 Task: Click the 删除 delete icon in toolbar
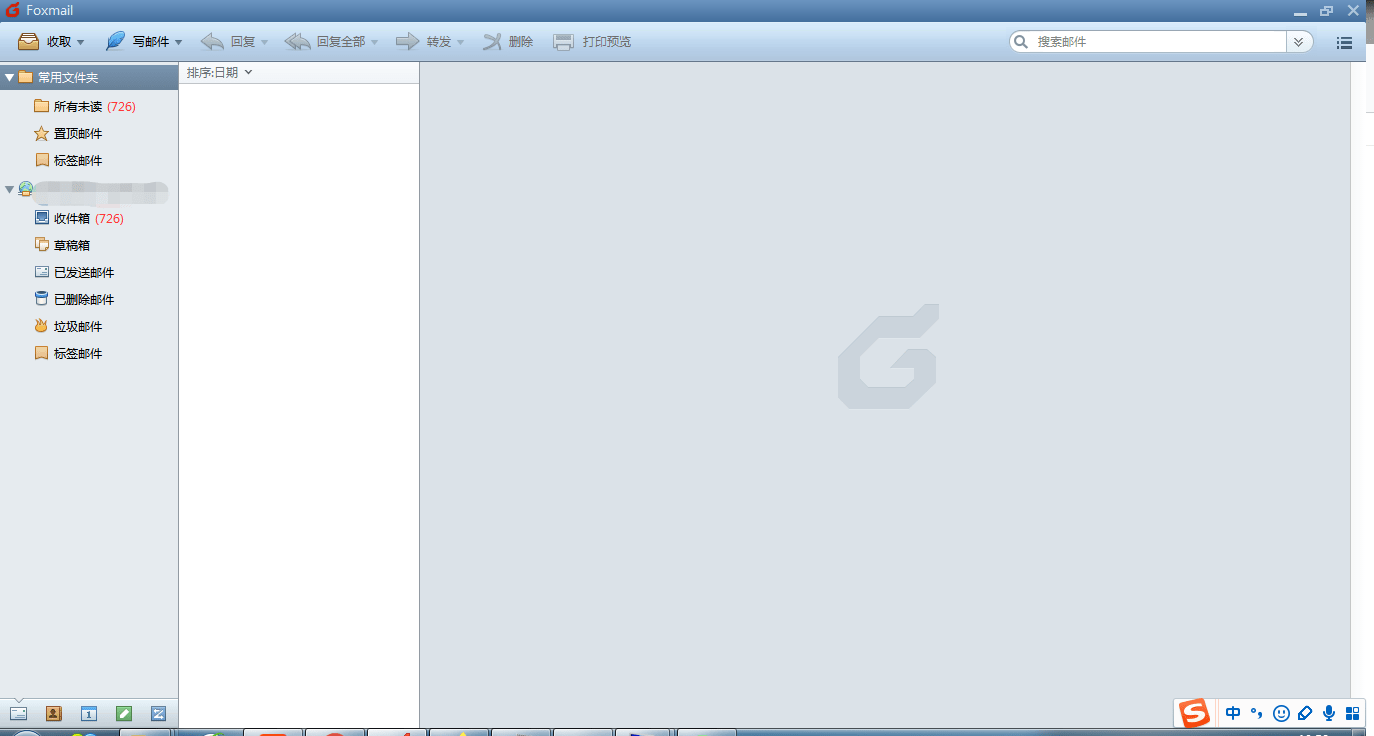(x=508, y=41)
